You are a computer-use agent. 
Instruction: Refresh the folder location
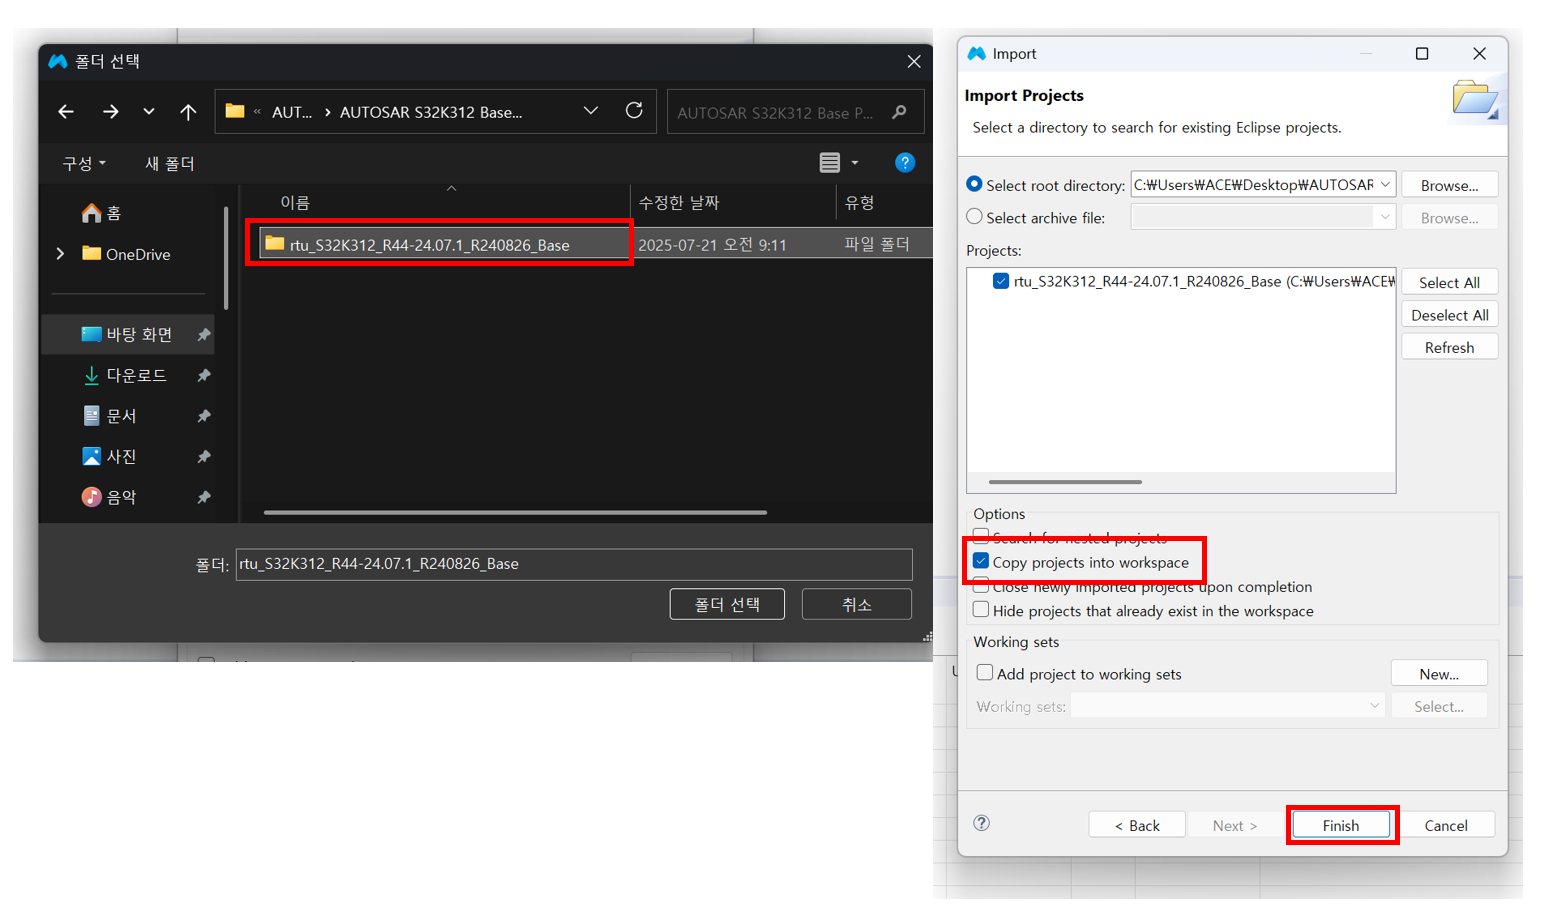pos(634,111)
